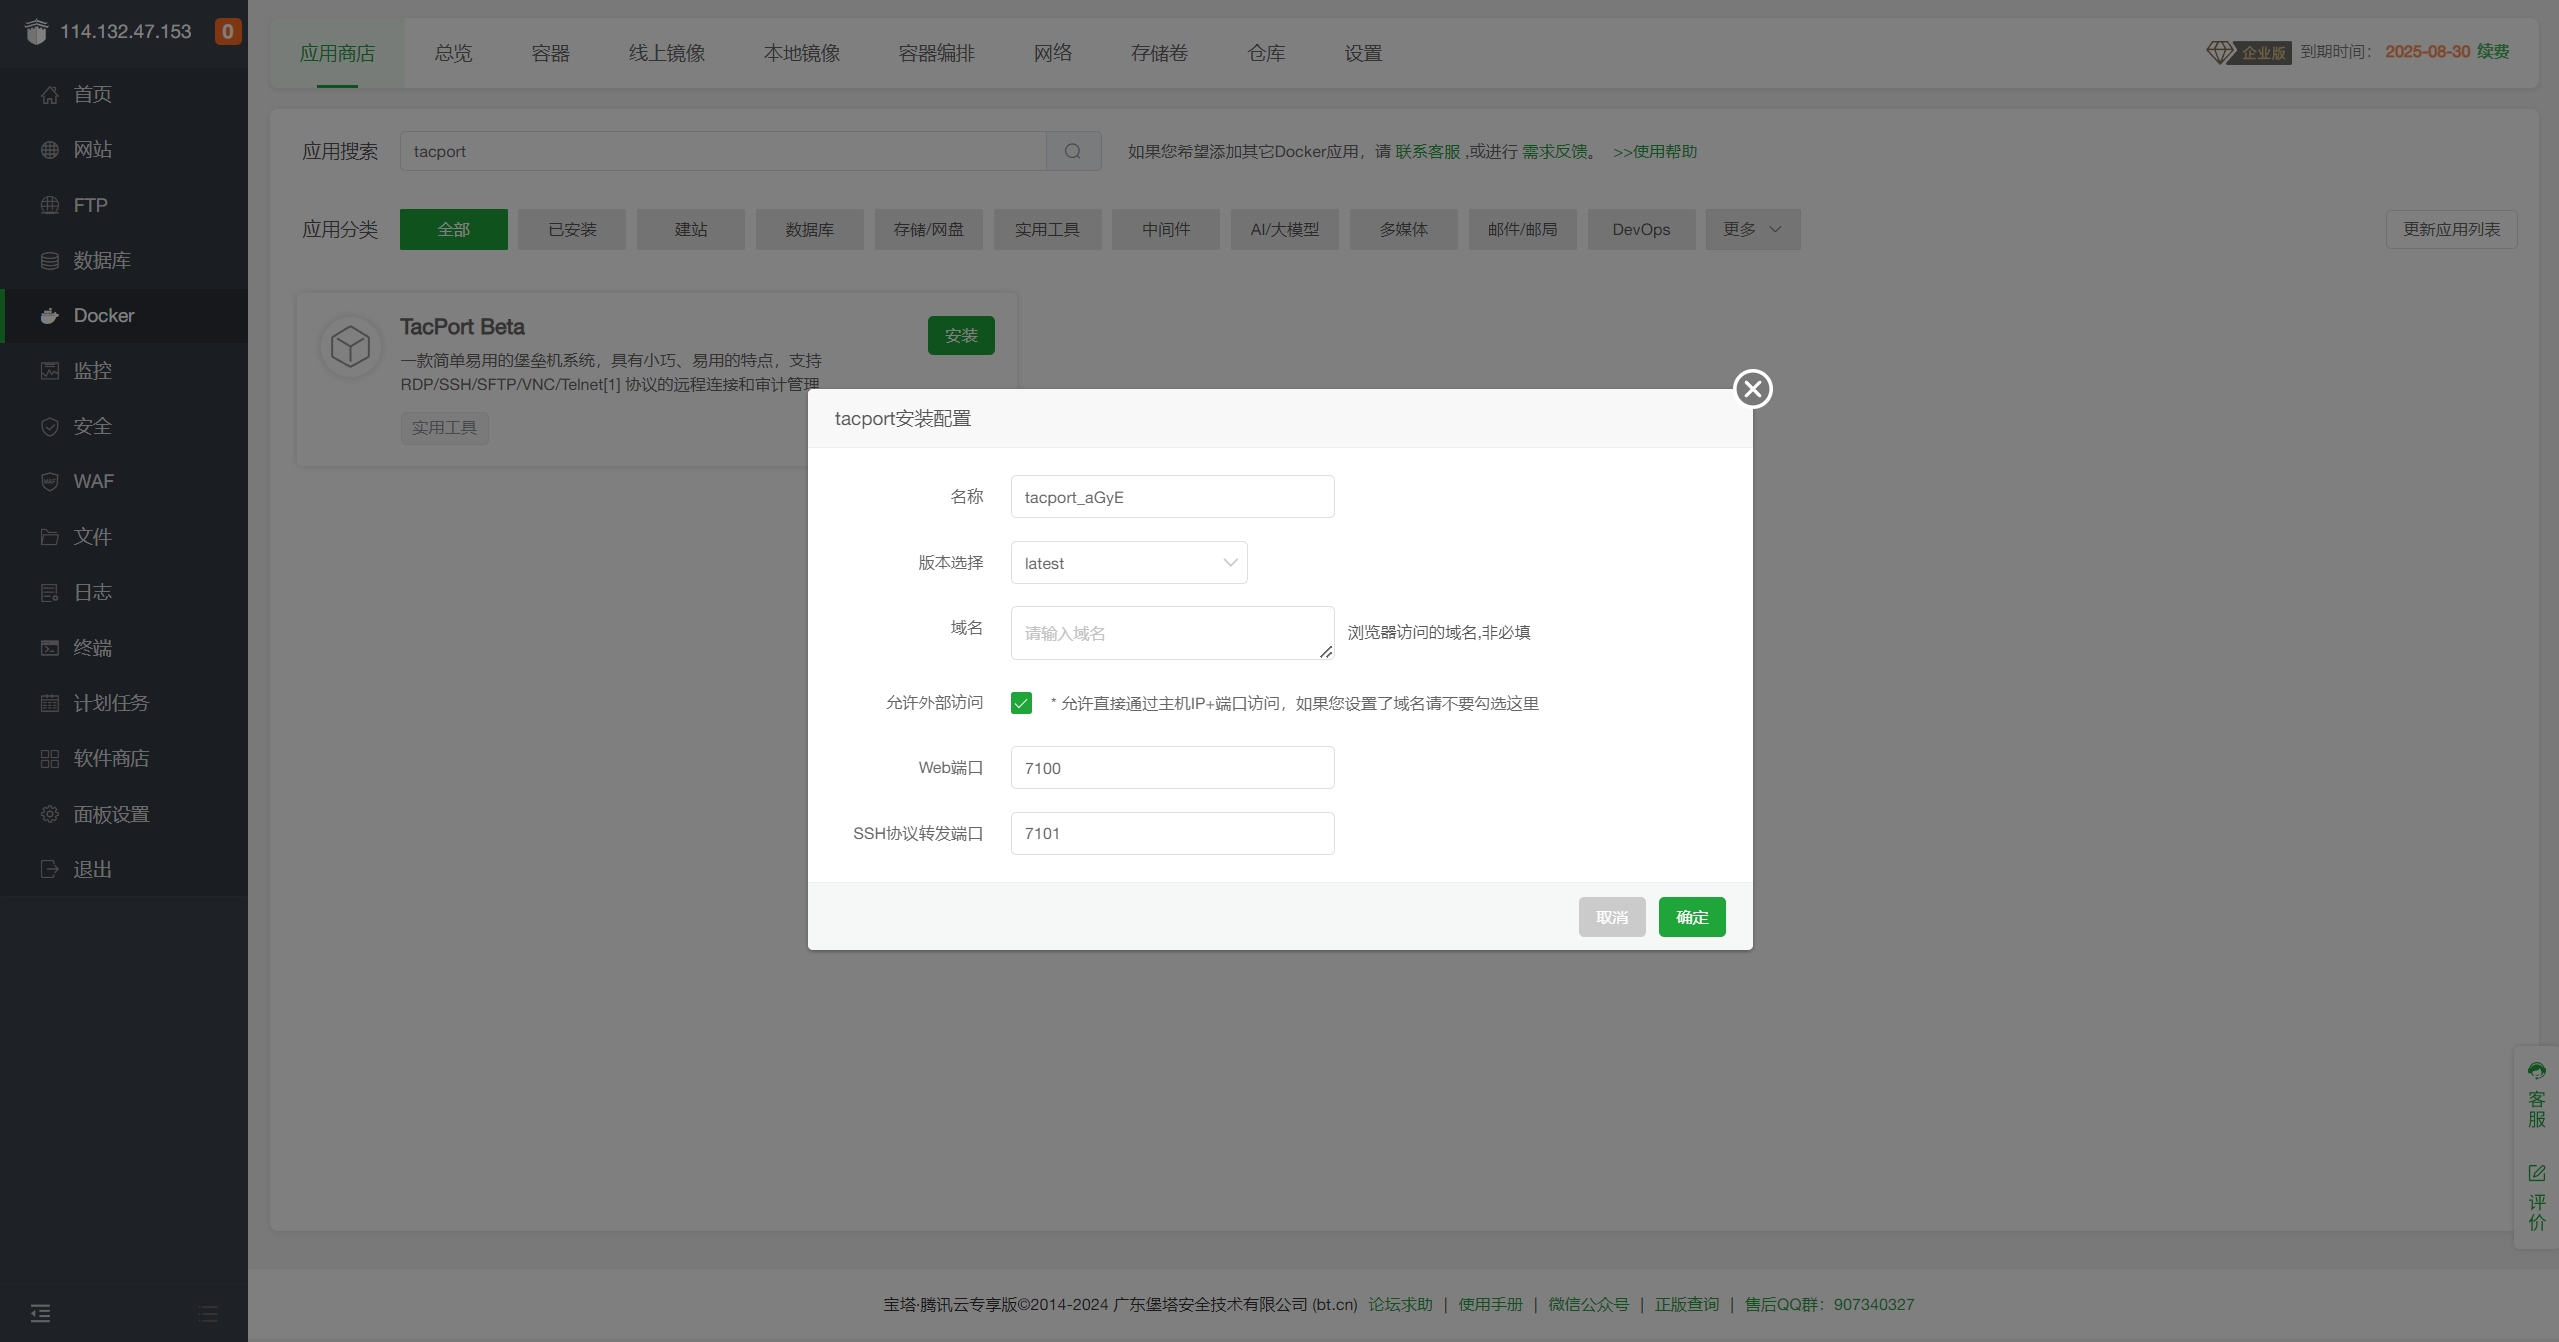Click the SSH协议转发端口 input field
2559x1342 pixels.
1172,833
